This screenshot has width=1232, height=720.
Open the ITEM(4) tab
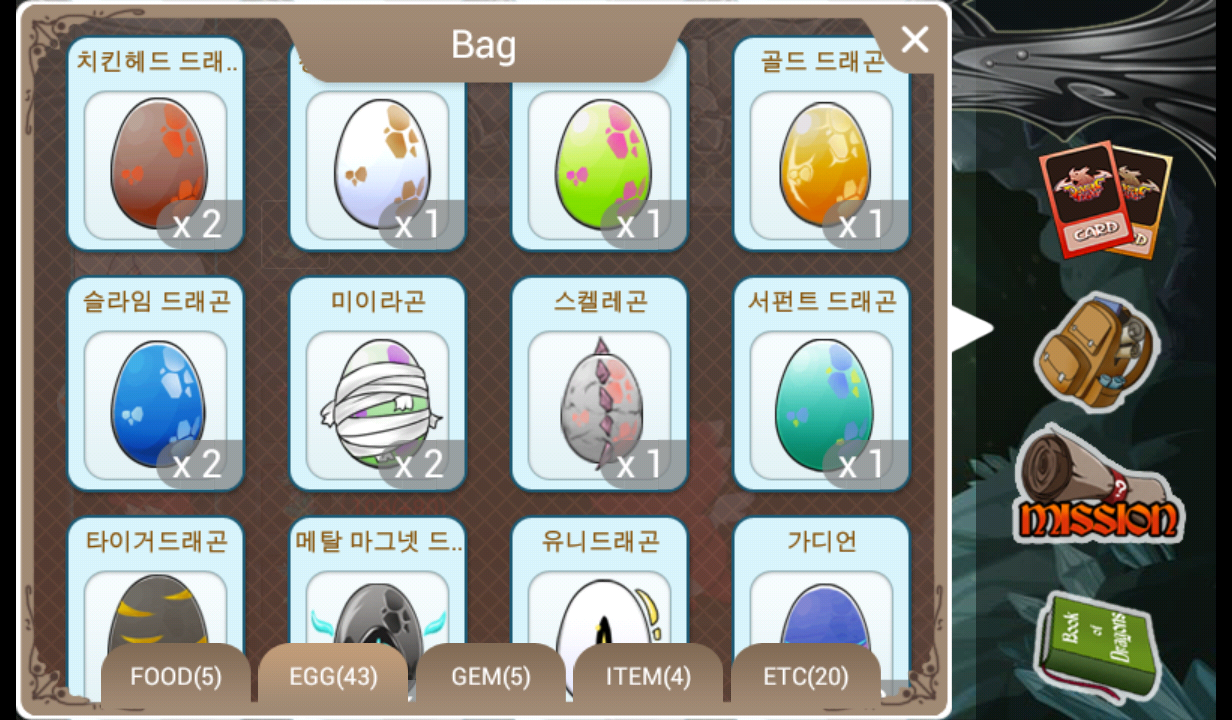[648, 677]
